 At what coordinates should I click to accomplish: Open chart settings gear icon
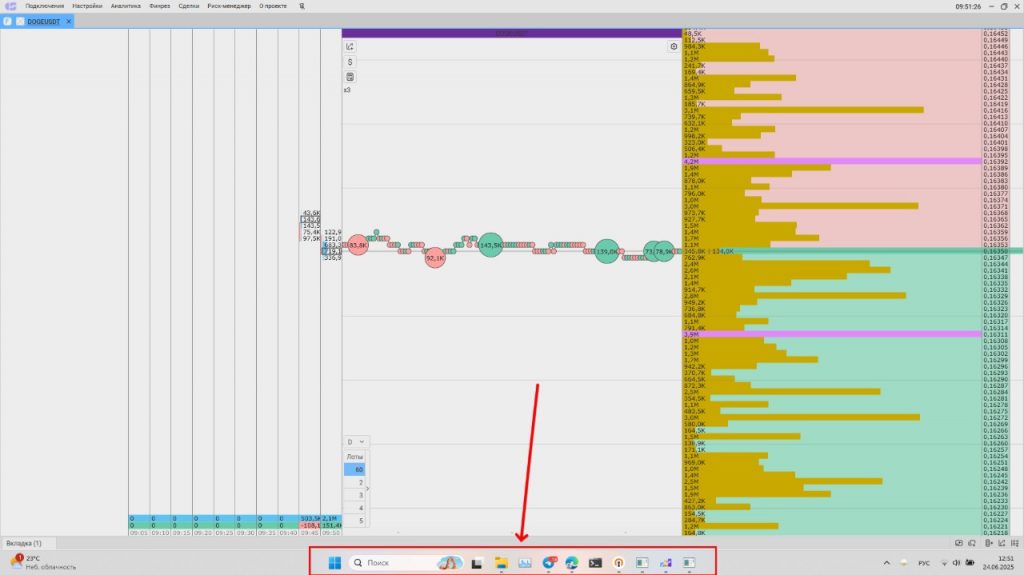(673, 46)
